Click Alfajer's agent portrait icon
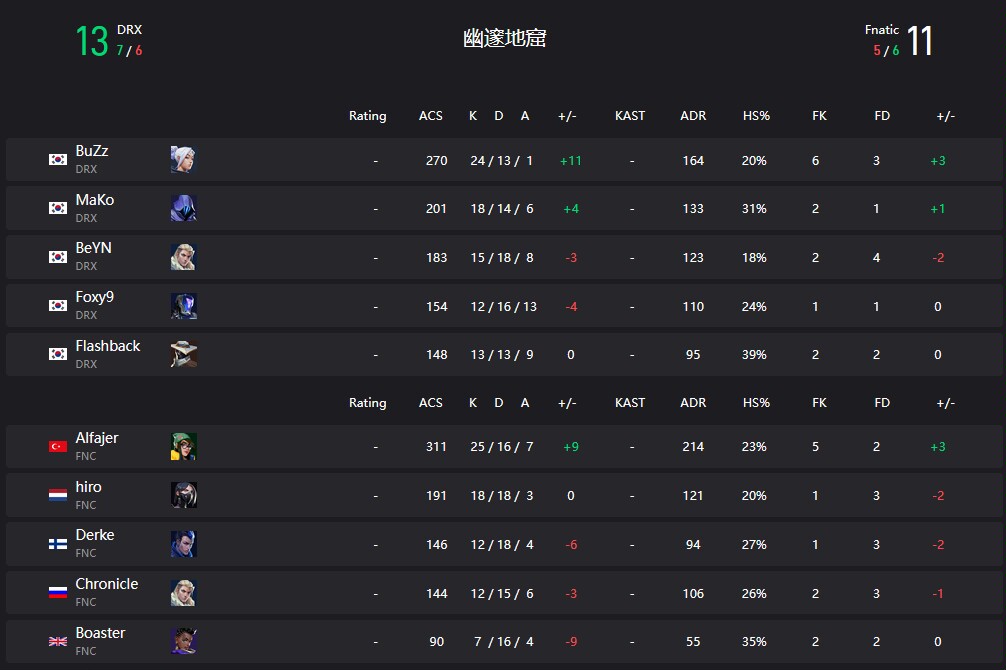This screenshot has width=1006, height=670. tap(183, 447)
